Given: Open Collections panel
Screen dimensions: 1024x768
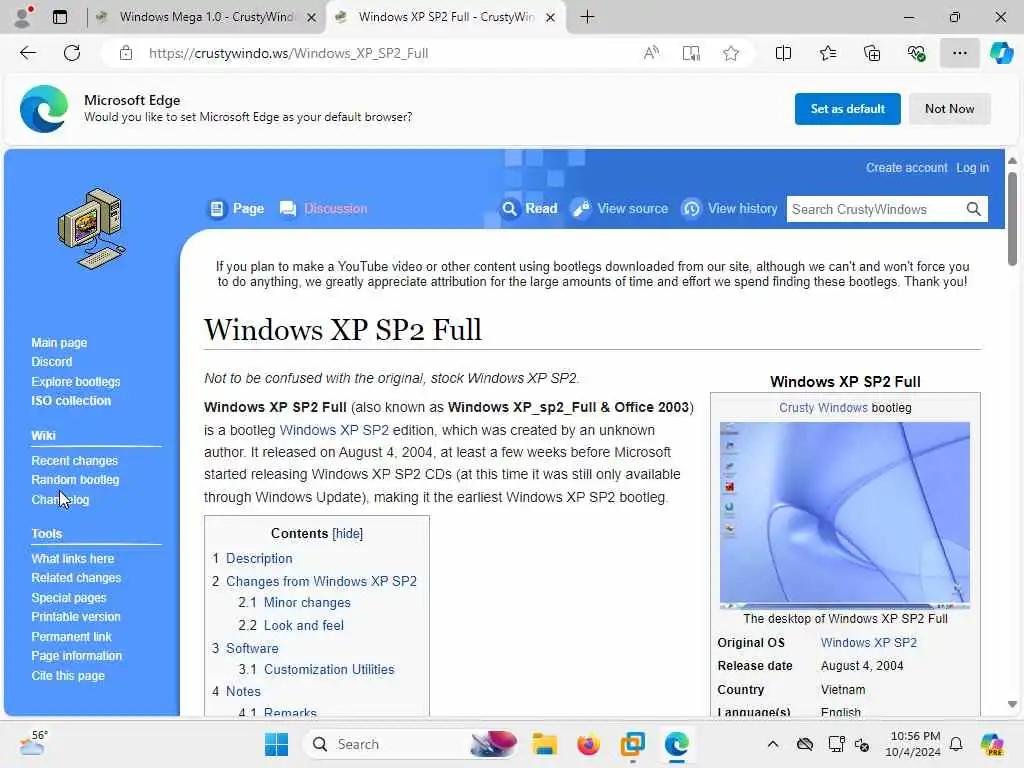Looking at the screenshot, I should pos(872,53).
